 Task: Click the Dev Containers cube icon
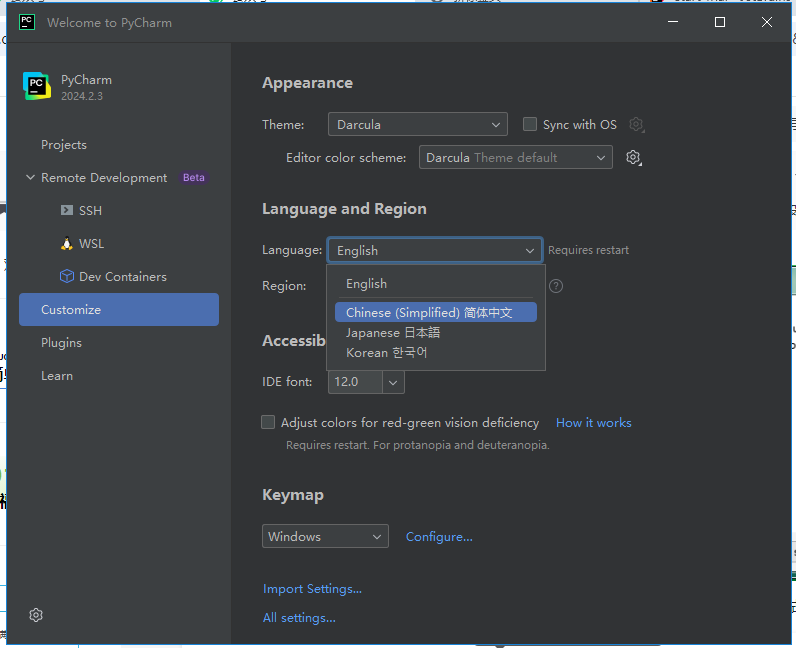point(67,276)
